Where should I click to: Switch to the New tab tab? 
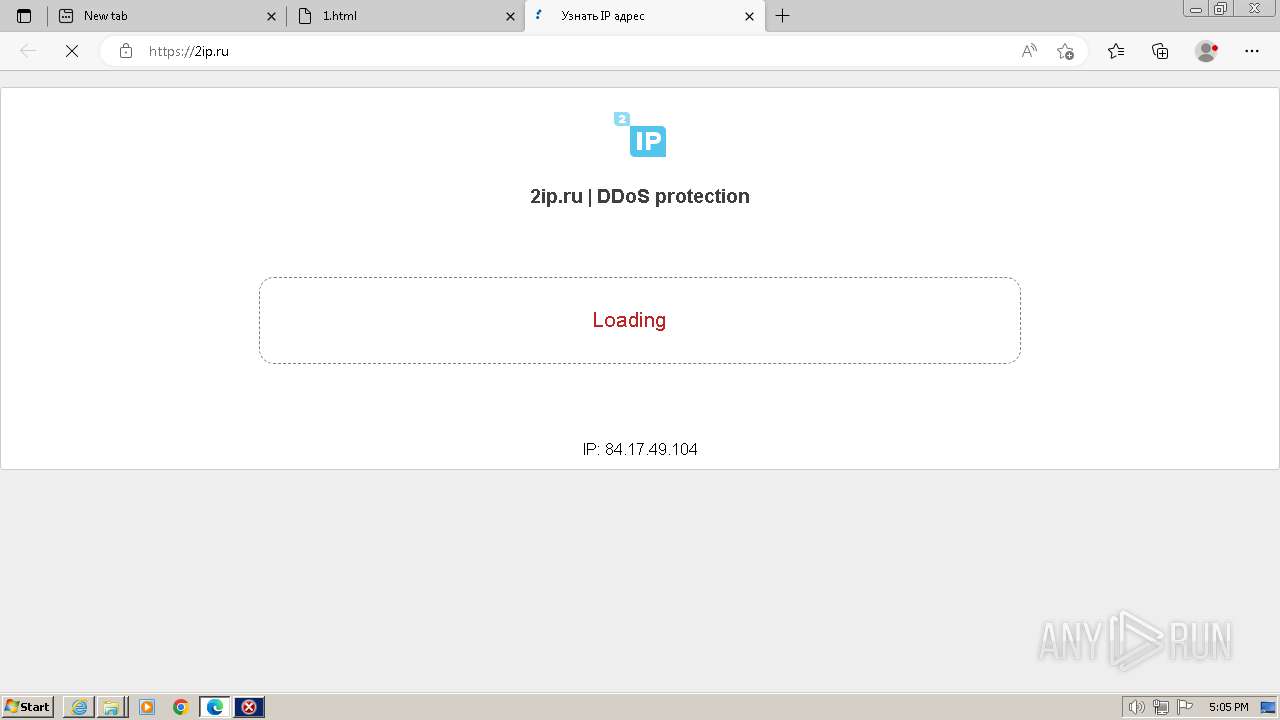click(167, 16)
